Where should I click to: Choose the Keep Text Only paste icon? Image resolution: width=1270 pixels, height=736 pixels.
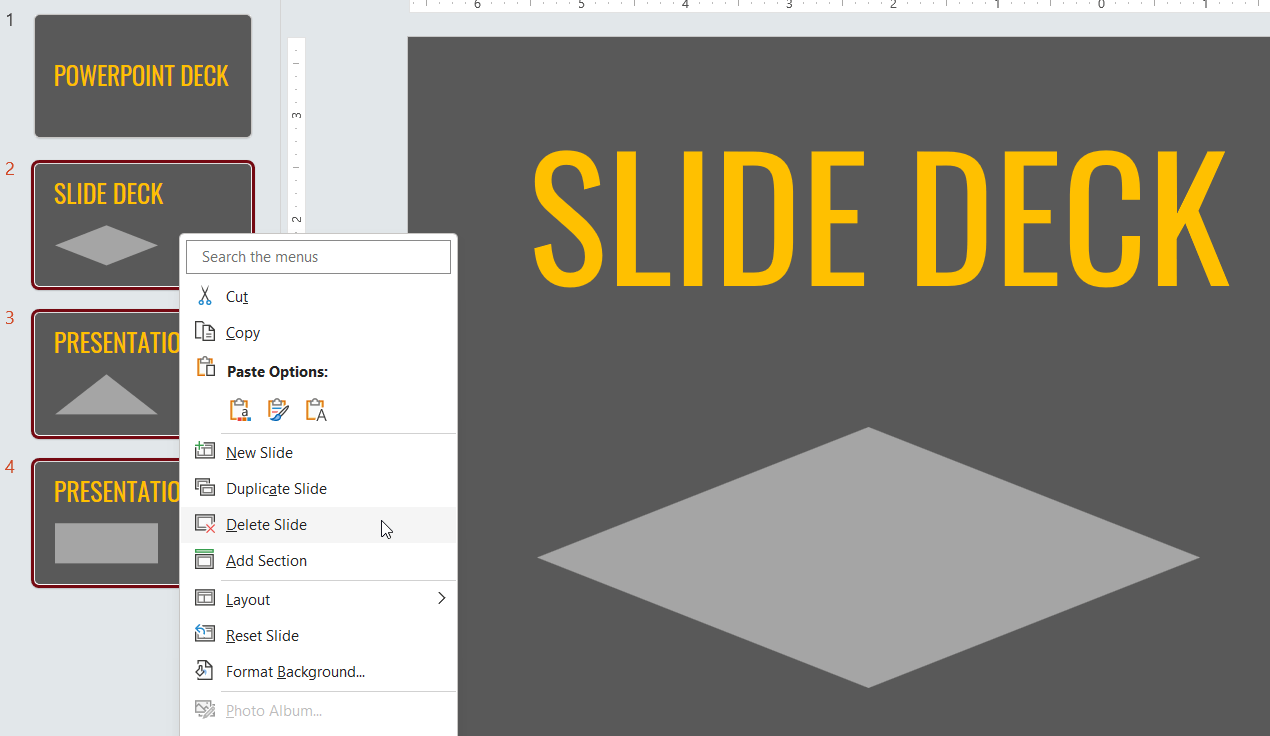(x=315, y=409)
